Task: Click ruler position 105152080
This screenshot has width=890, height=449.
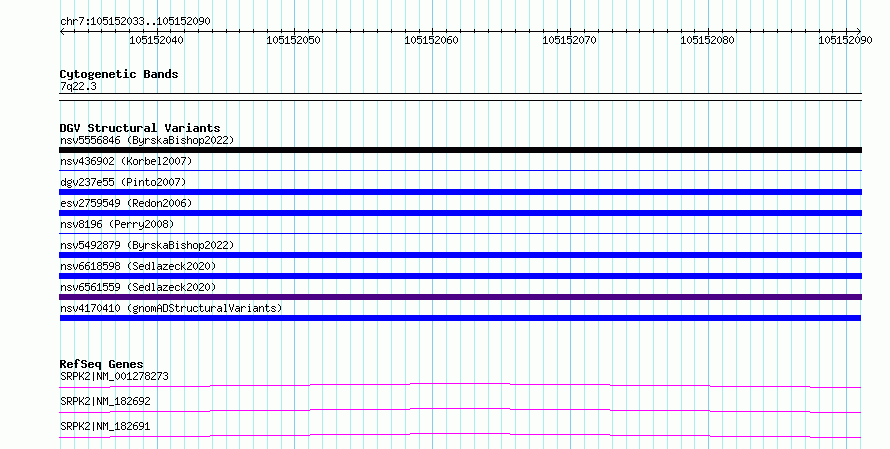Action: pos(707,40)
